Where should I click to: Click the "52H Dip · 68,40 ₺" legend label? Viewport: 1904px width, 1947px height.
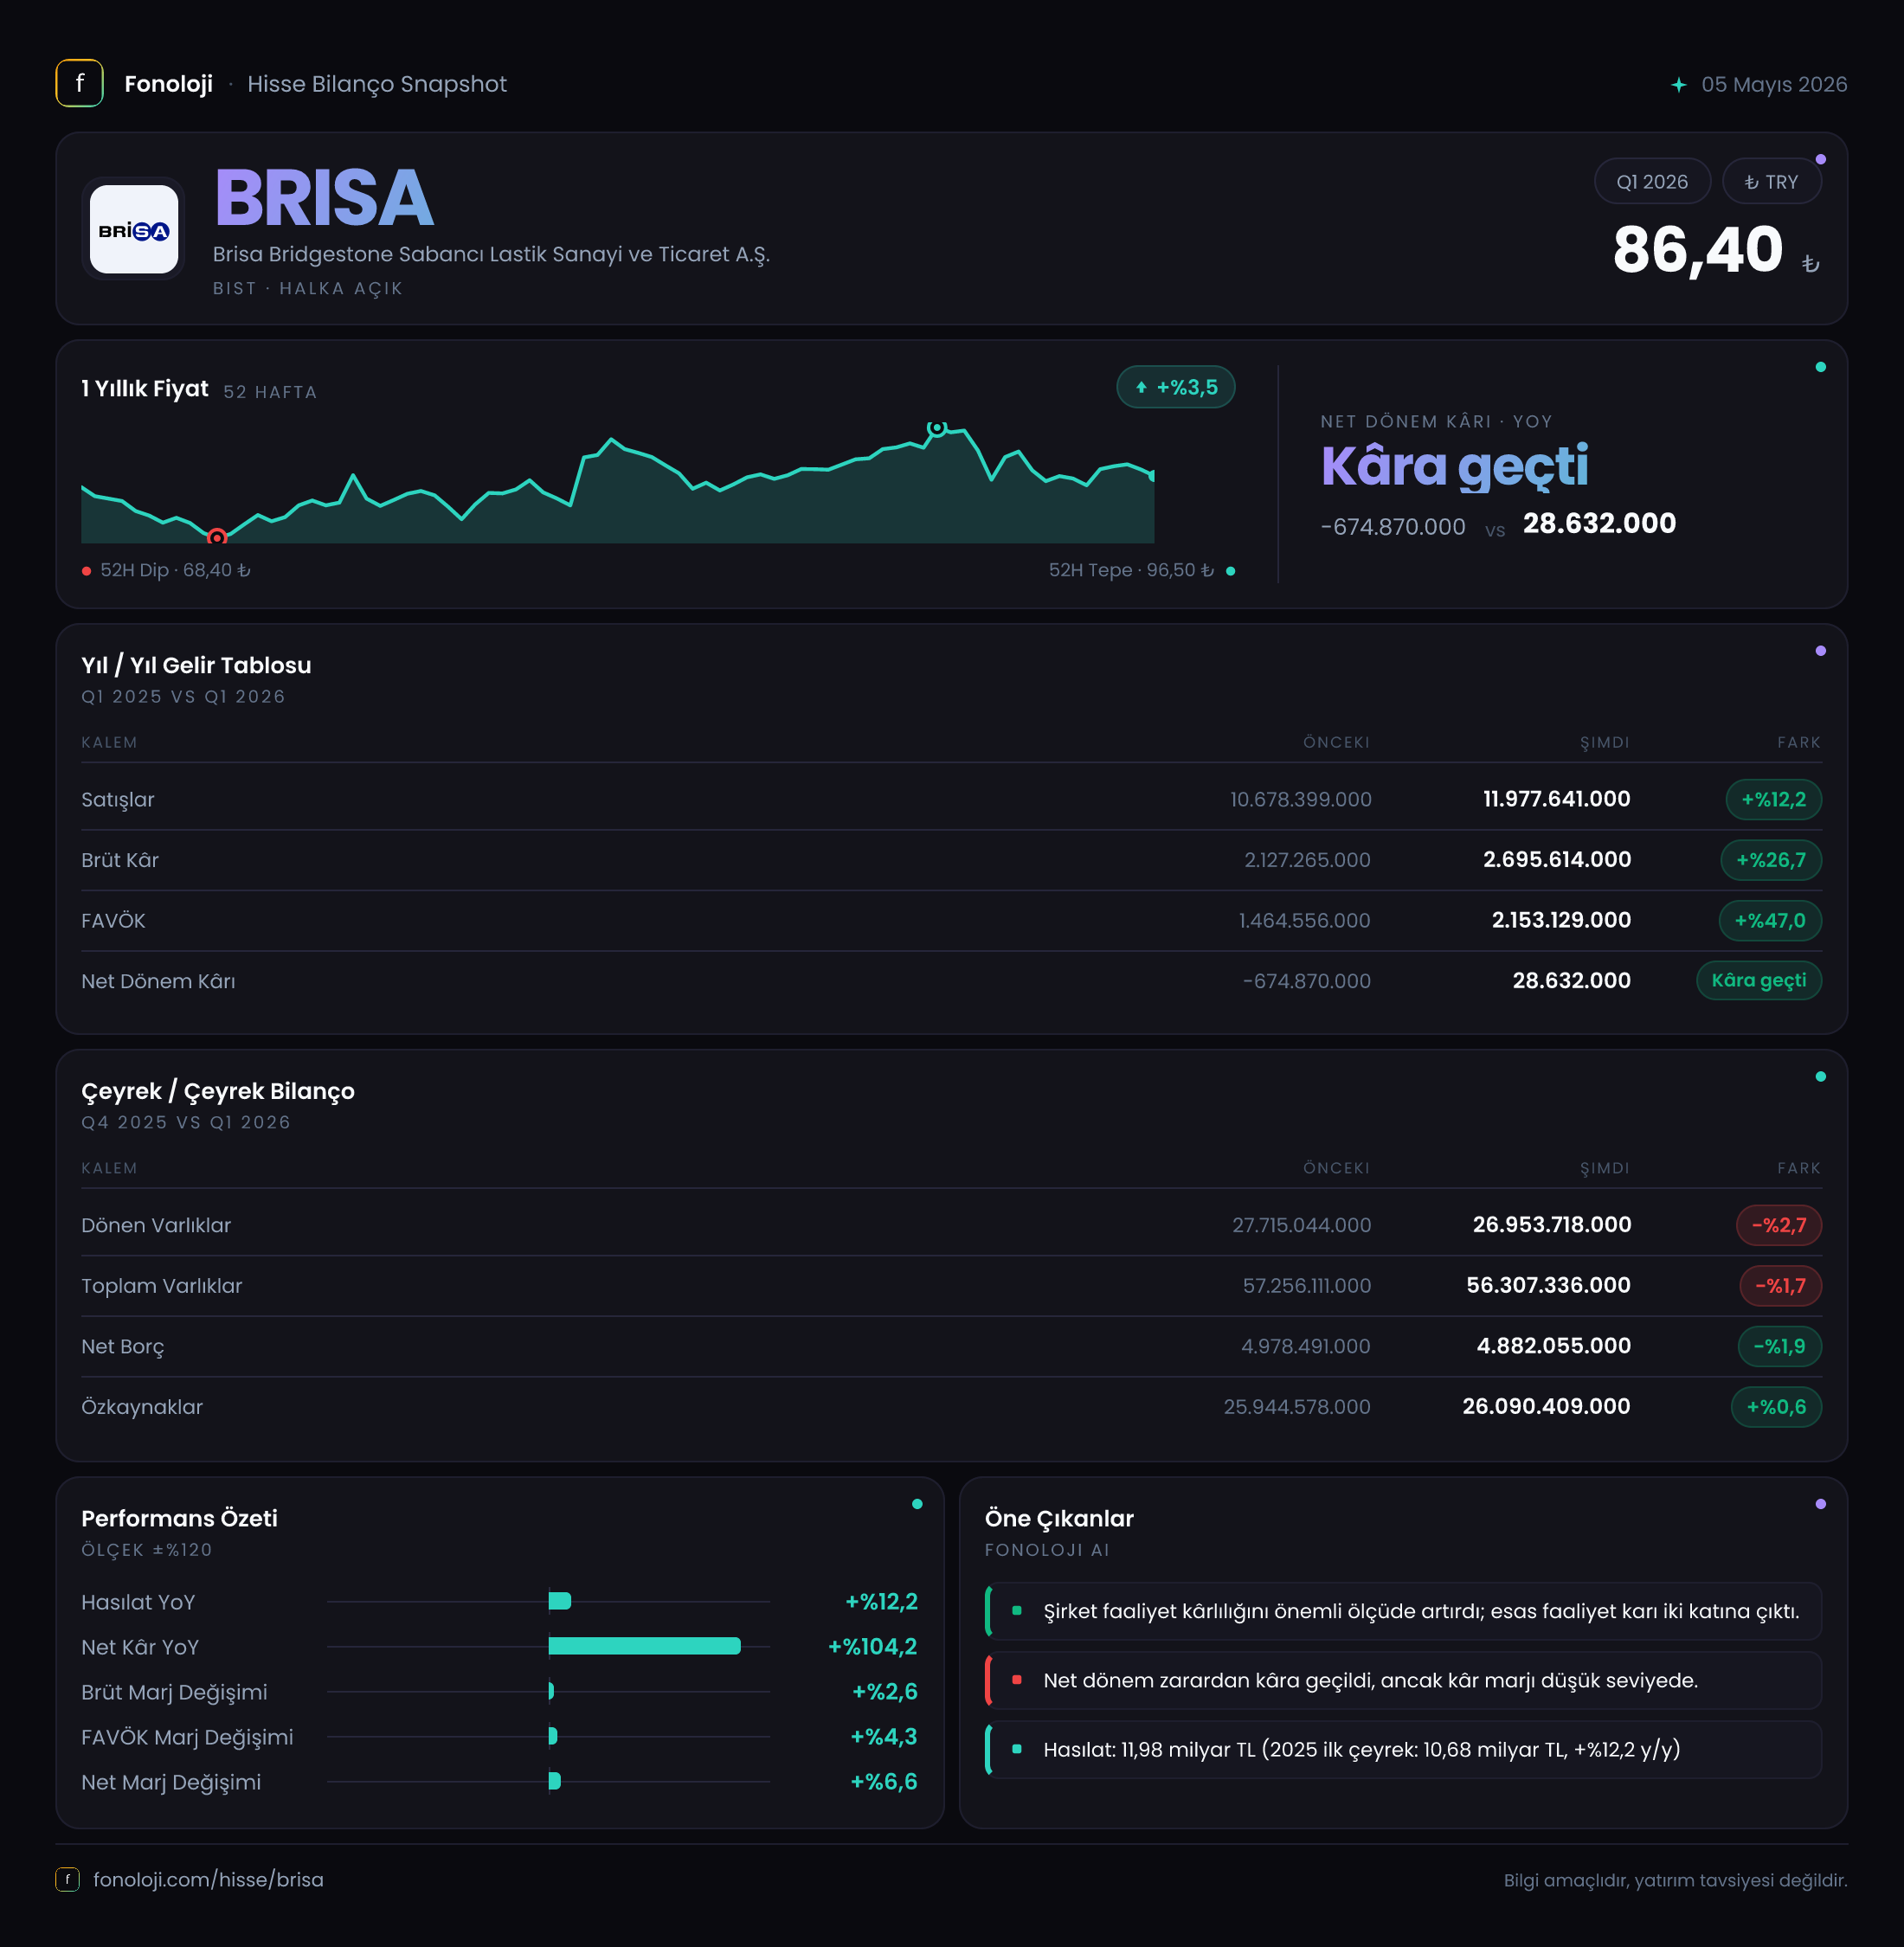(x=175, y=570)
